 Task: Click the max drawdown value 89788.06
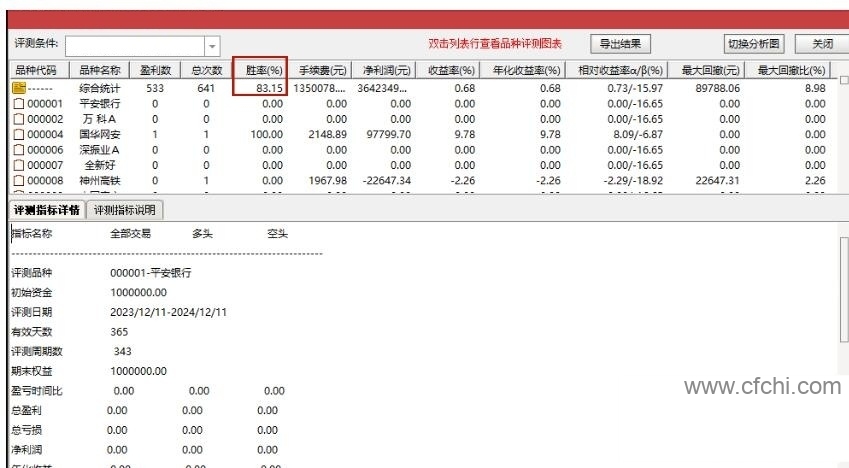[x=717, y=88]
